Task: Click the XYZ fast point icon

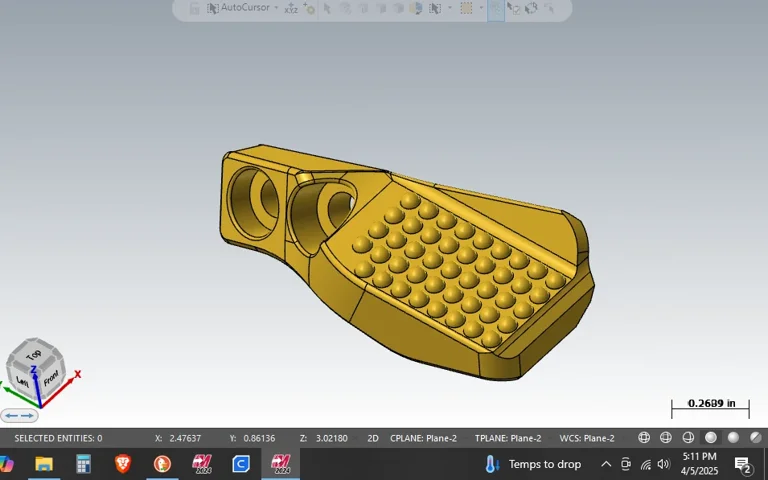Action: tap(291, 8)
